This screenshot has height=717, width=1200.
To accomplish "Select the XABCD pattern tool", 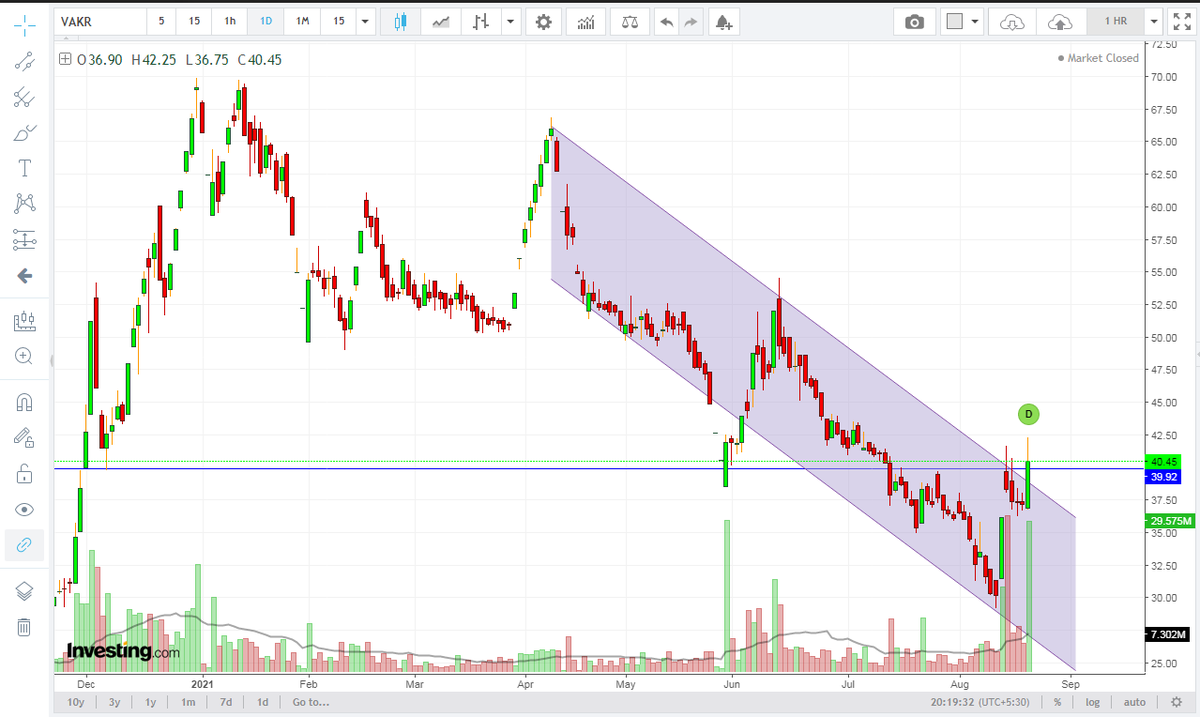I will coord(25,203).
